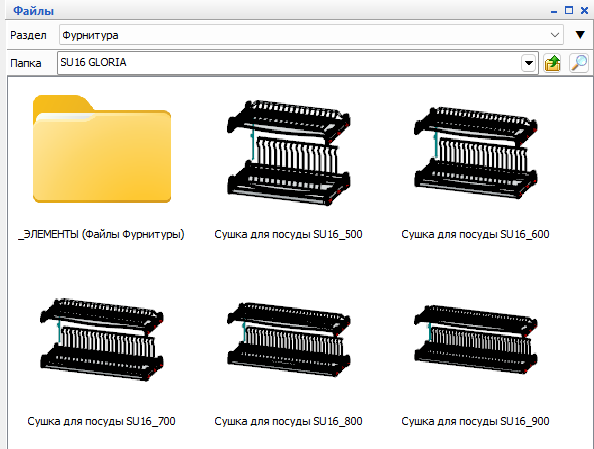Screen dimensions: 594x449
Task: Select the SU16_900 dish rack image
Action: [476, 339]
